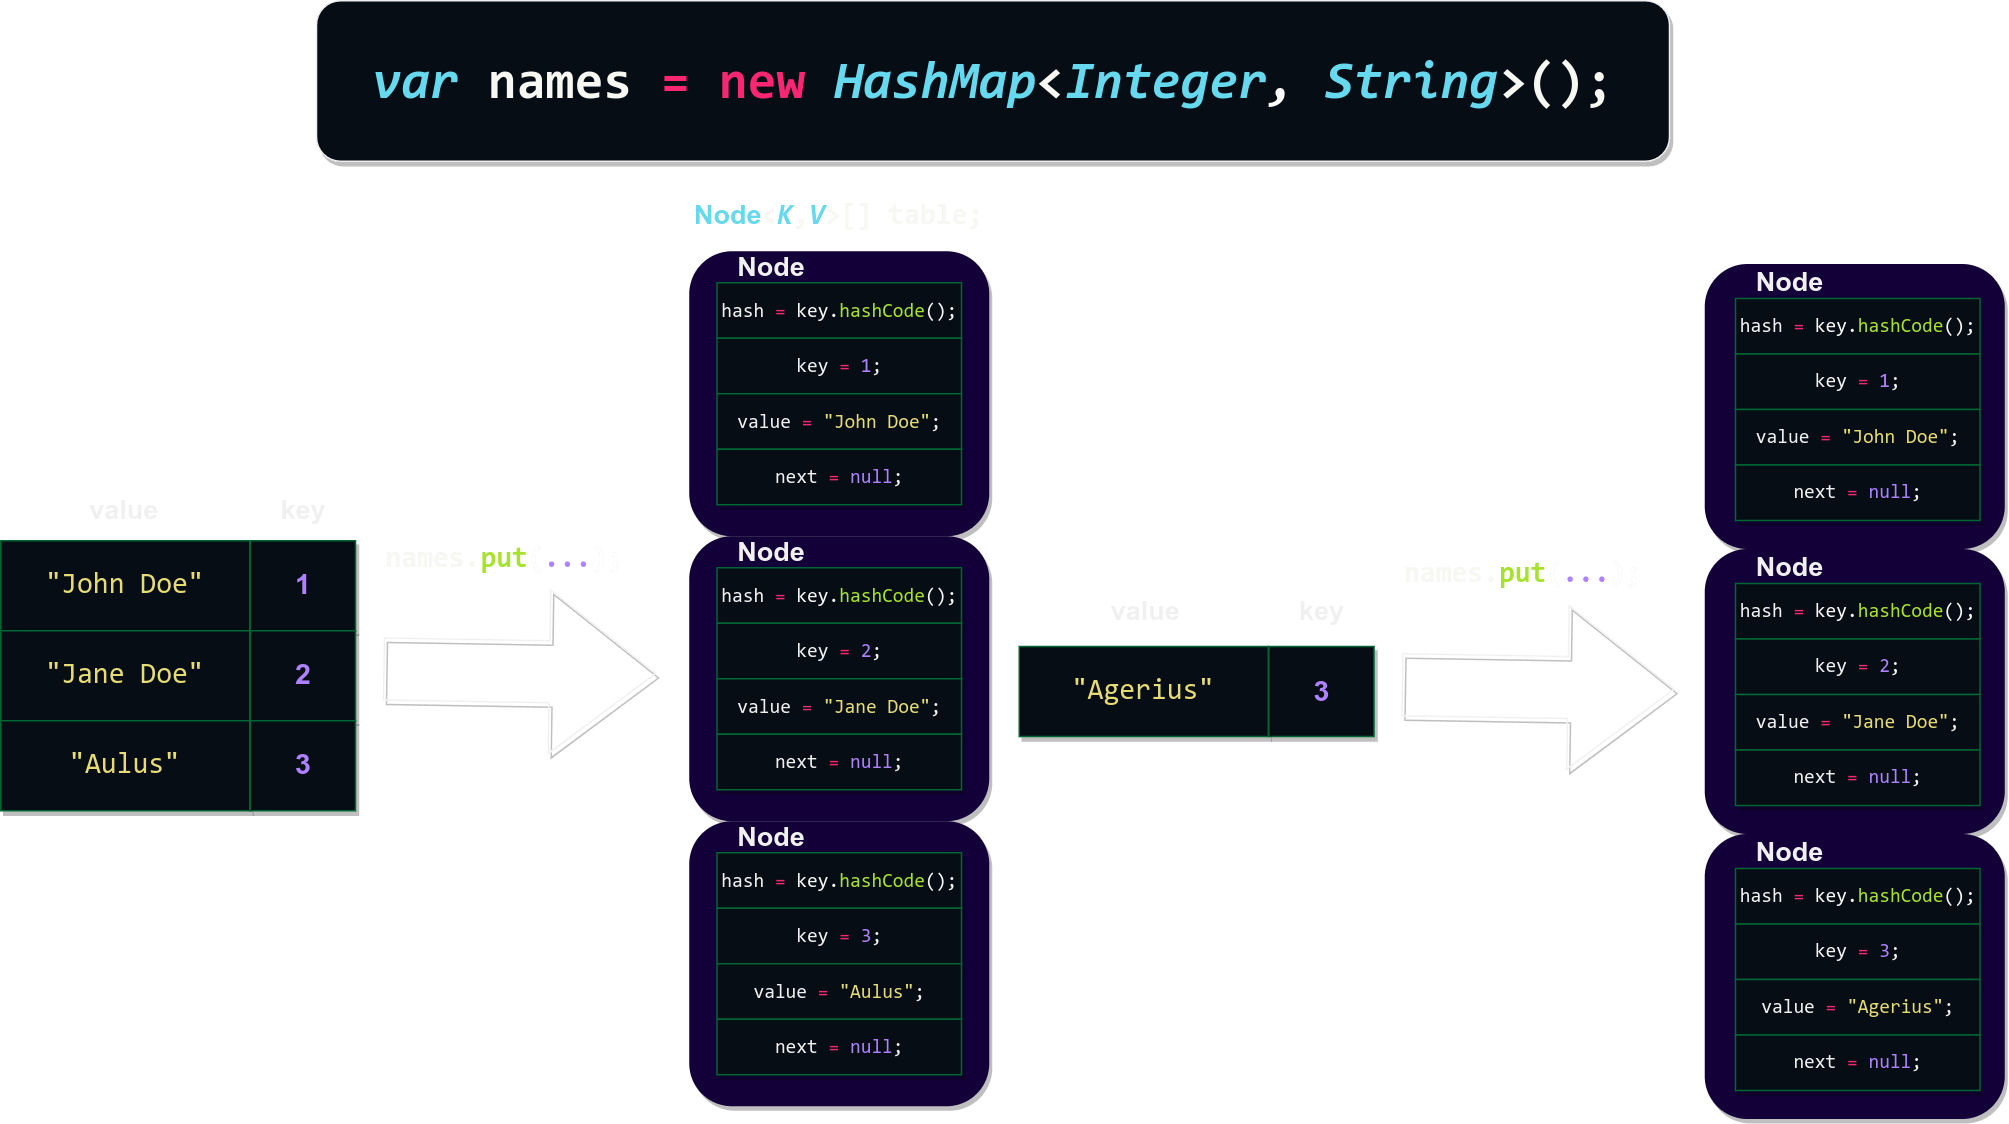Click the hash row of center column's key 1 node
Viewport: 2009px width, 1124px height.
click(x=839, y=311)
